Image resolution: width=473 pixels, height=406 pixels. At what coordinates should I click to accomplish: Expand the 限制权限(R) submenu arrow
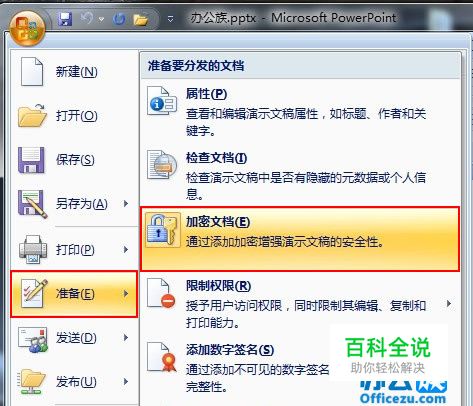click(x=449, y=304)
